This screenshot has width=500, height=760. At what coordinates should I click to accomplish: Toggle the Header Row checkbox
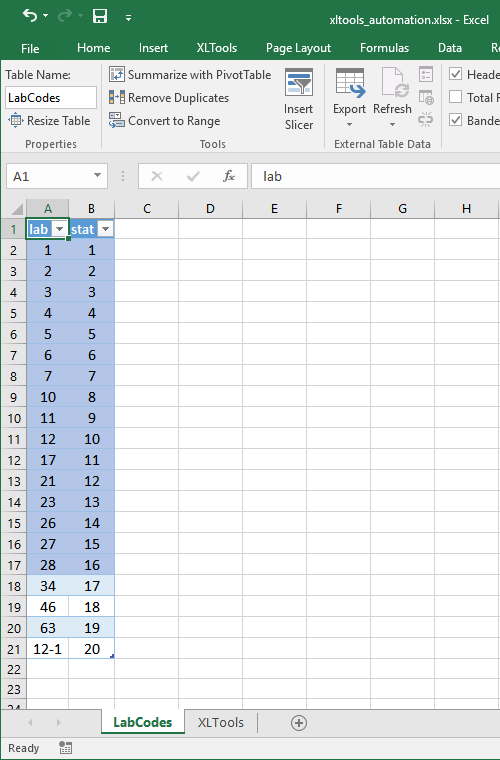click(x=455, y=74)
